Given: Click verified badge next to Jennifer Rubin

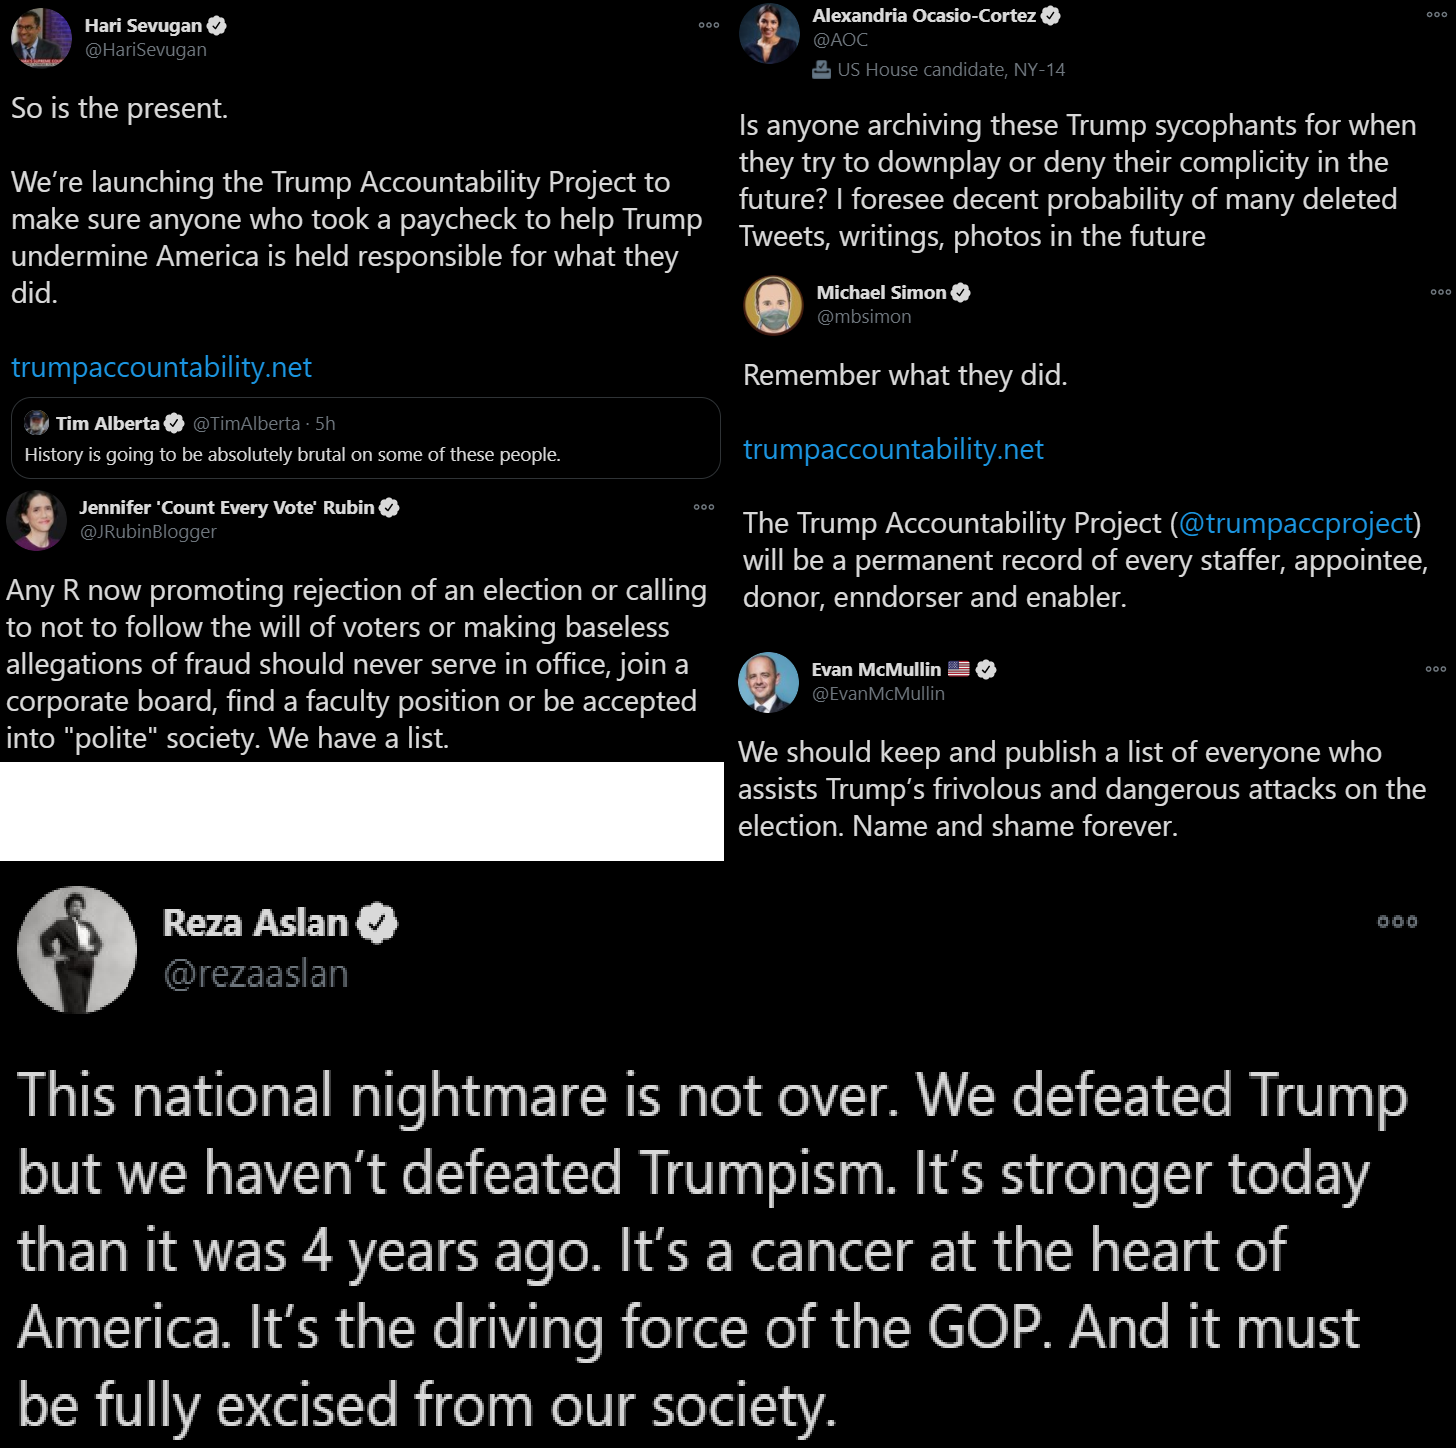Looking at the screenshot, I should [x=389, y=508].
